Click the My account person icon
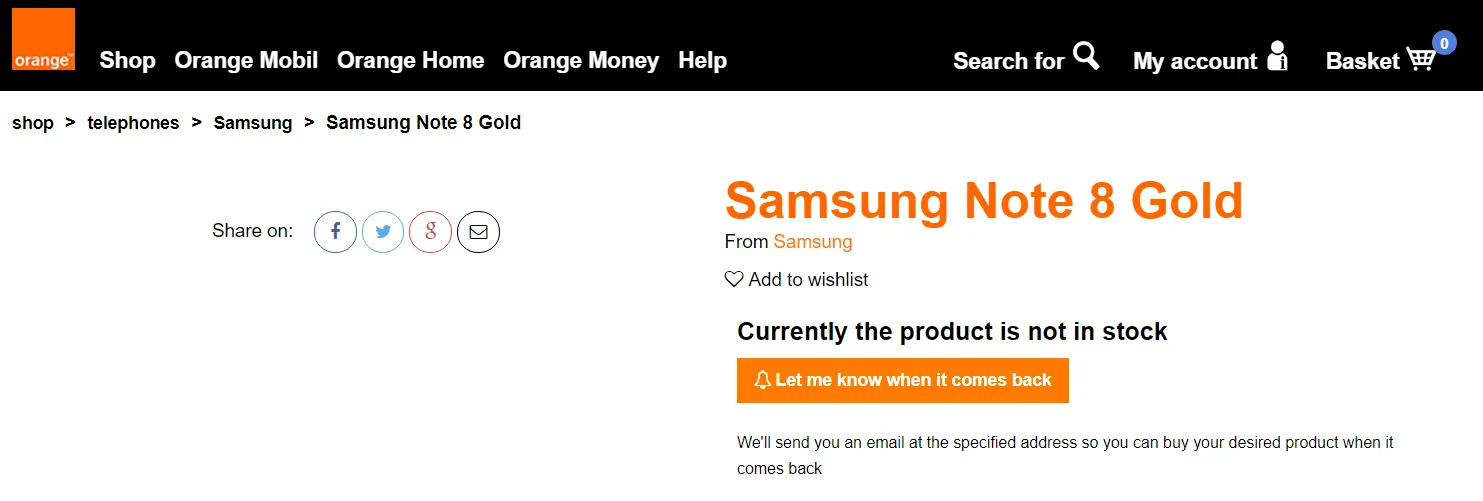The image size is (1483, 501). (1277, 56)
